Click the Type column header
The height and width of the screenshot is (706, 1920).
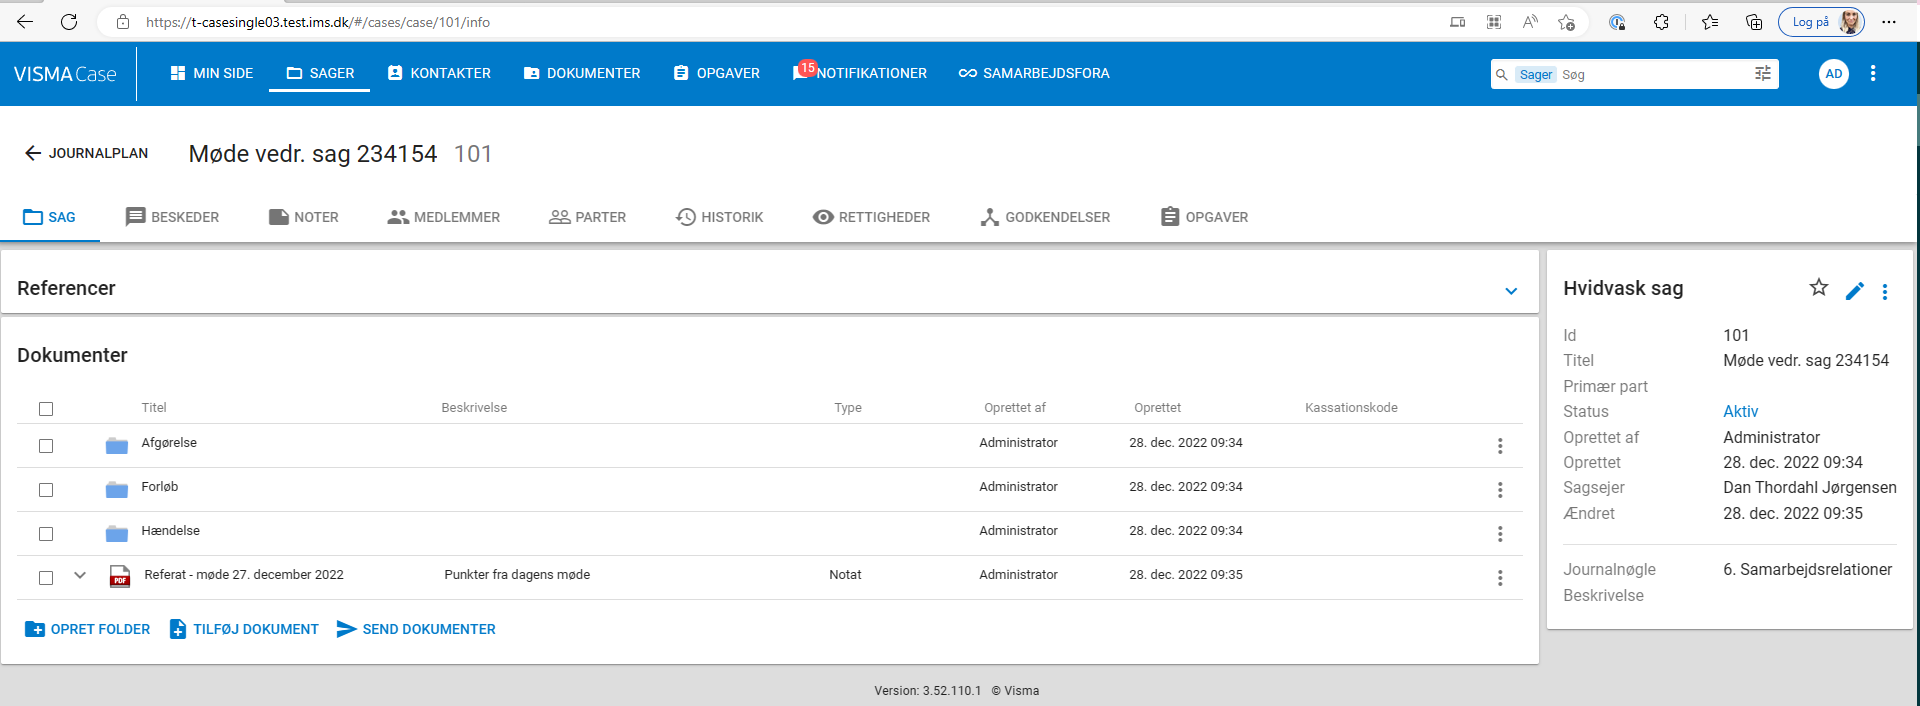pyautogui.click(x=848, y=408)
